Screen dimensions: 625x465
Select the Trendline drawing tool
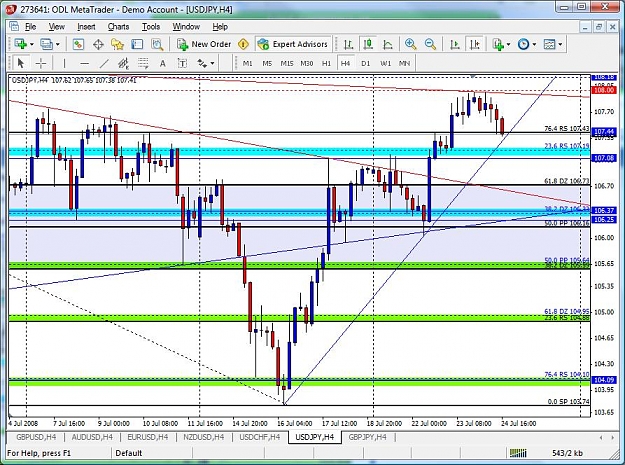click(104, 63)
